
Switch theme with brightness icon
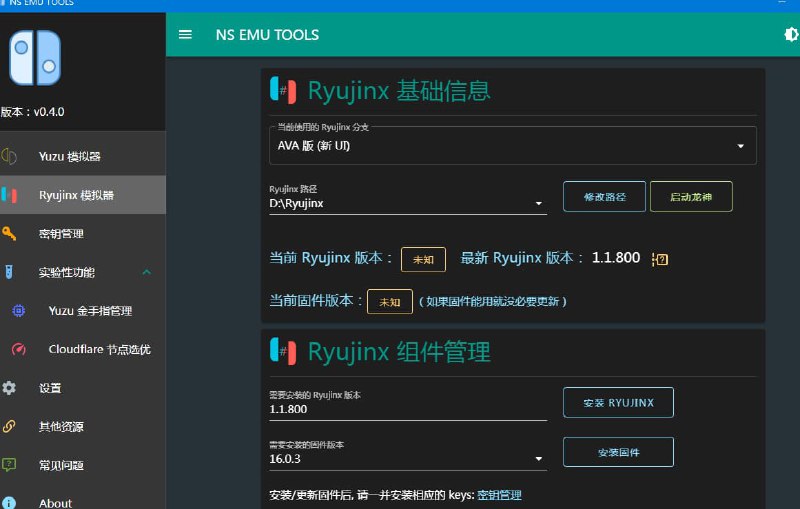(791, 35)
